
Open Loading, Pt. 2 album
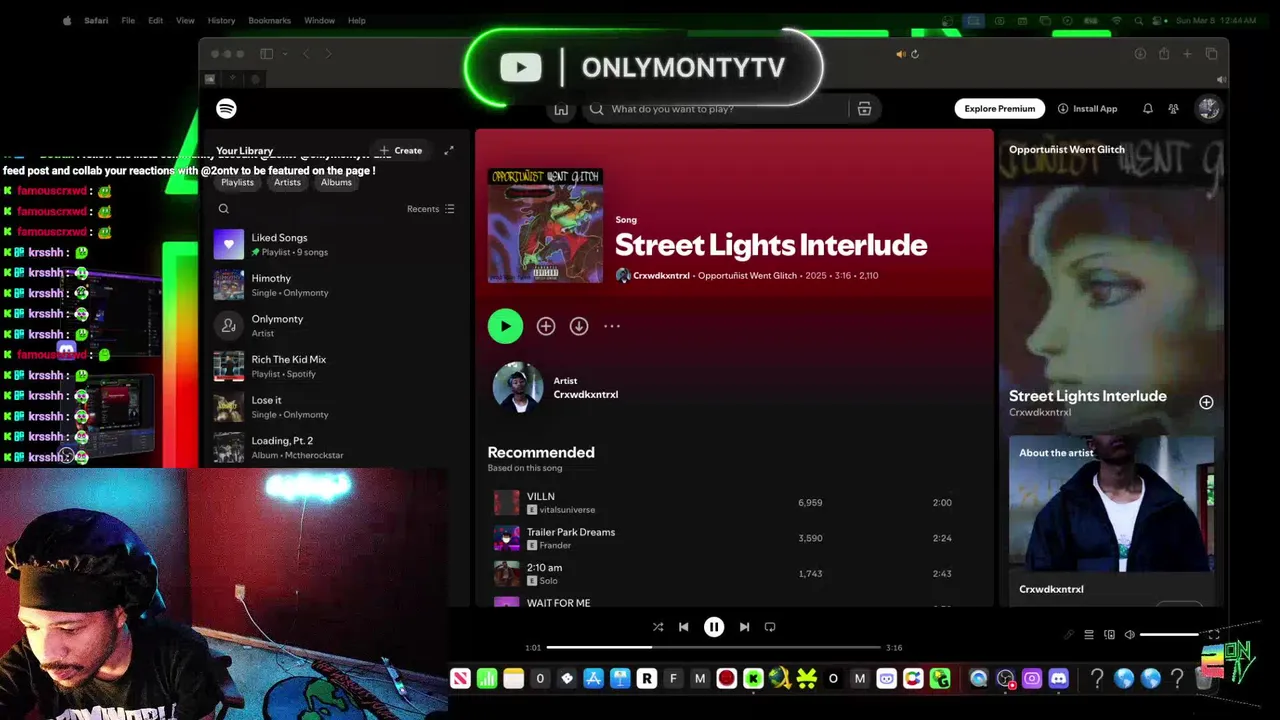point(335,447)
